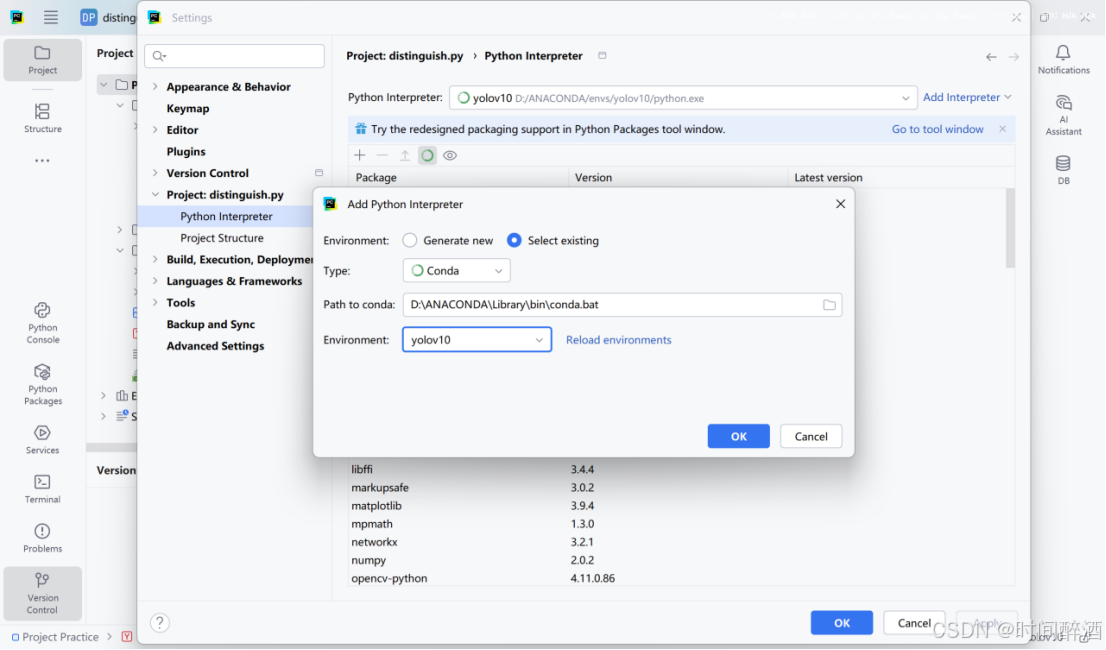The width and height of the screenshot is (1106, 650).
Task: Open the Project tool window
Action: (42, 60)
